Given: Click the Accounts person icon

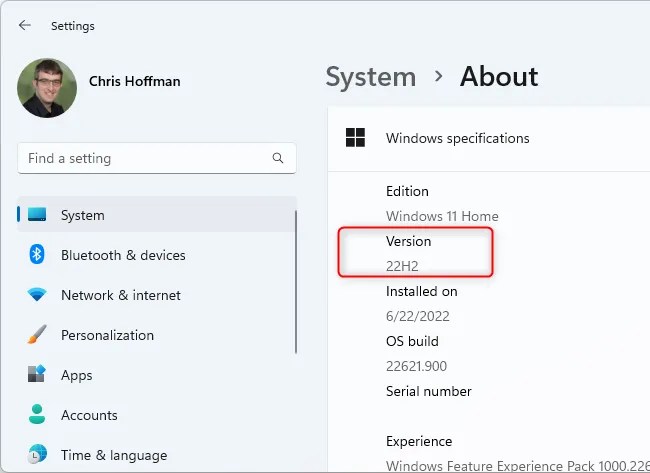Looking at the screenshot, I should click(x=37, y=415).
